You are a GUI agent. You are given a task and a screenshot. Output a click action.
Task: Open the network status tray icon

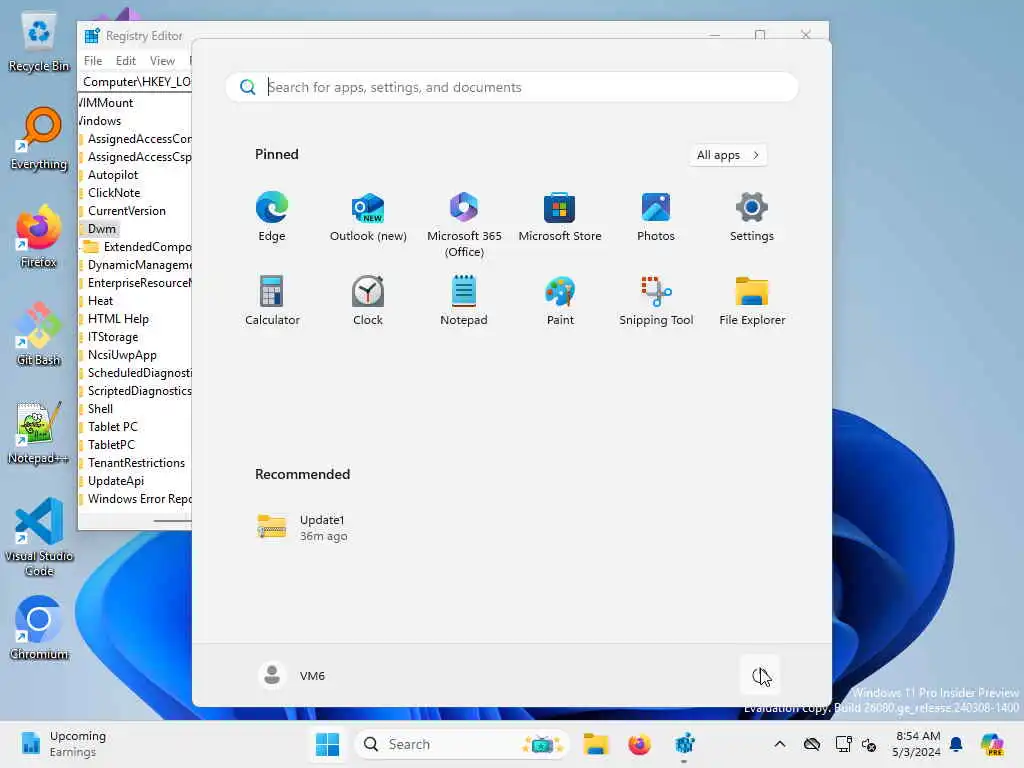[x=843, y=744]
